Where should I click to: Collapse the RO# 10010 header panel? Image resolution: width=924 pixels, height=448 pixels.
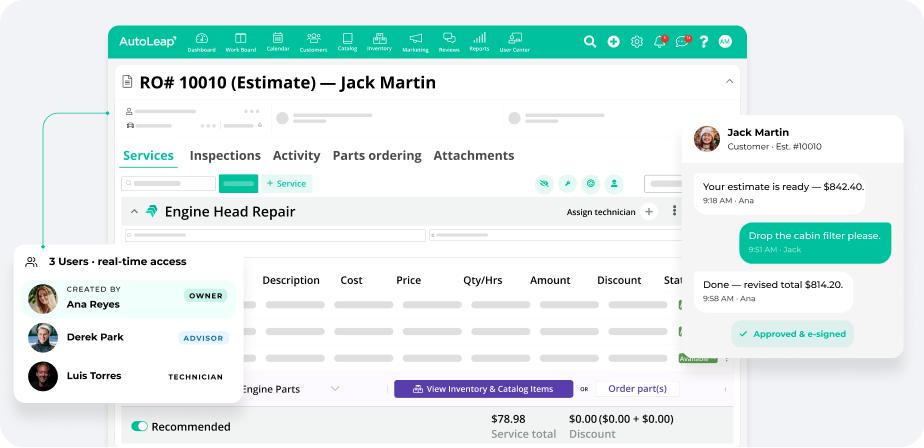(x=728, y=82)
